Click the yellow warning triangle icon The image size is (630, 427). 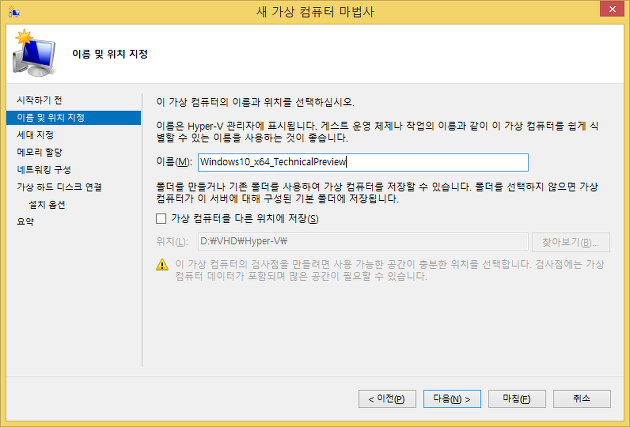(x=162, y=265)
